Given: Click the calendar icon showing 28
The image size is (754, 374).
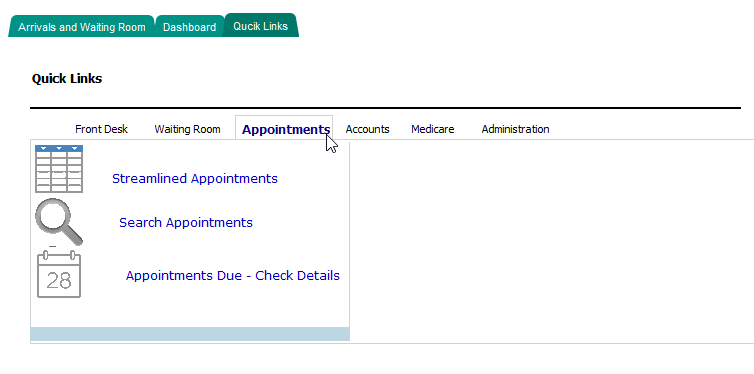Looking at the screenshot, I should (59, 274).
